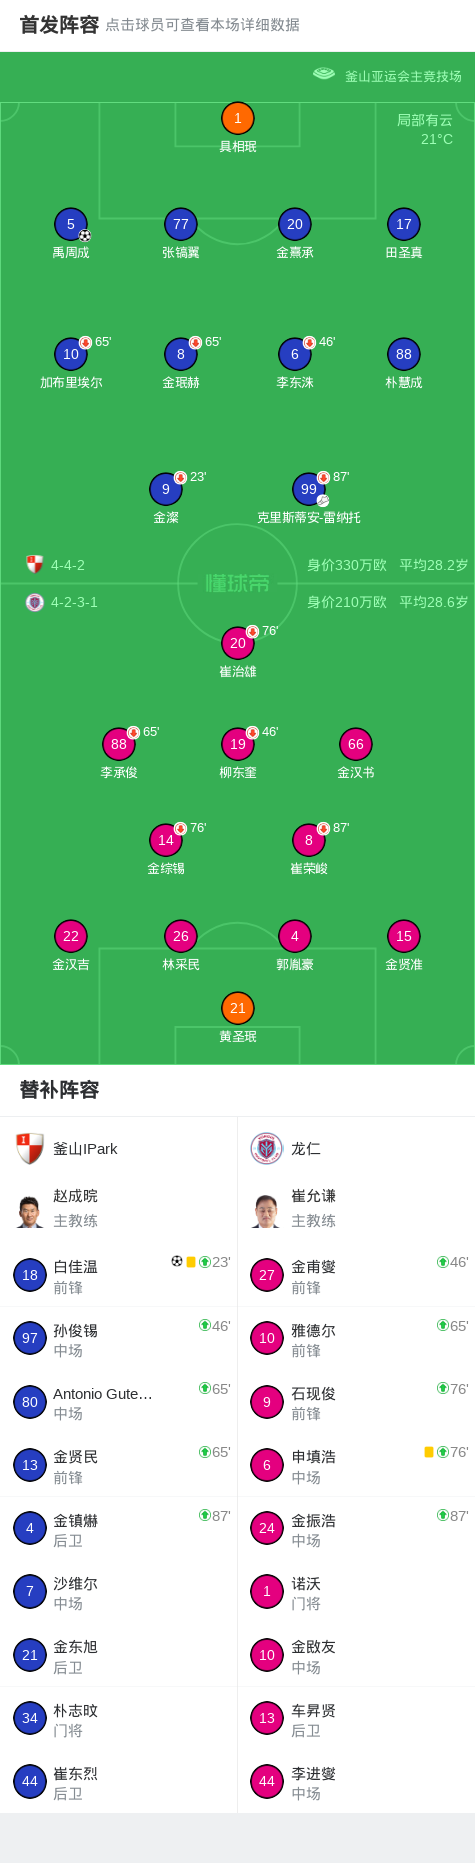This screenshot has height=1863, width=475.
Task: Select substitute 雅德尔 number 10 forward
Action: click(356, 1338)
